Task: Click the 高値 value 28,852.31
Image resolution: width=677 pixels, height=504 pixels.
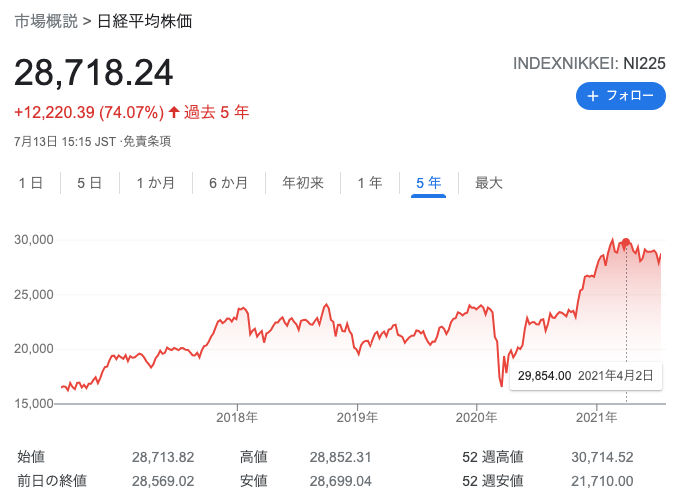Action: click(340, 457)
